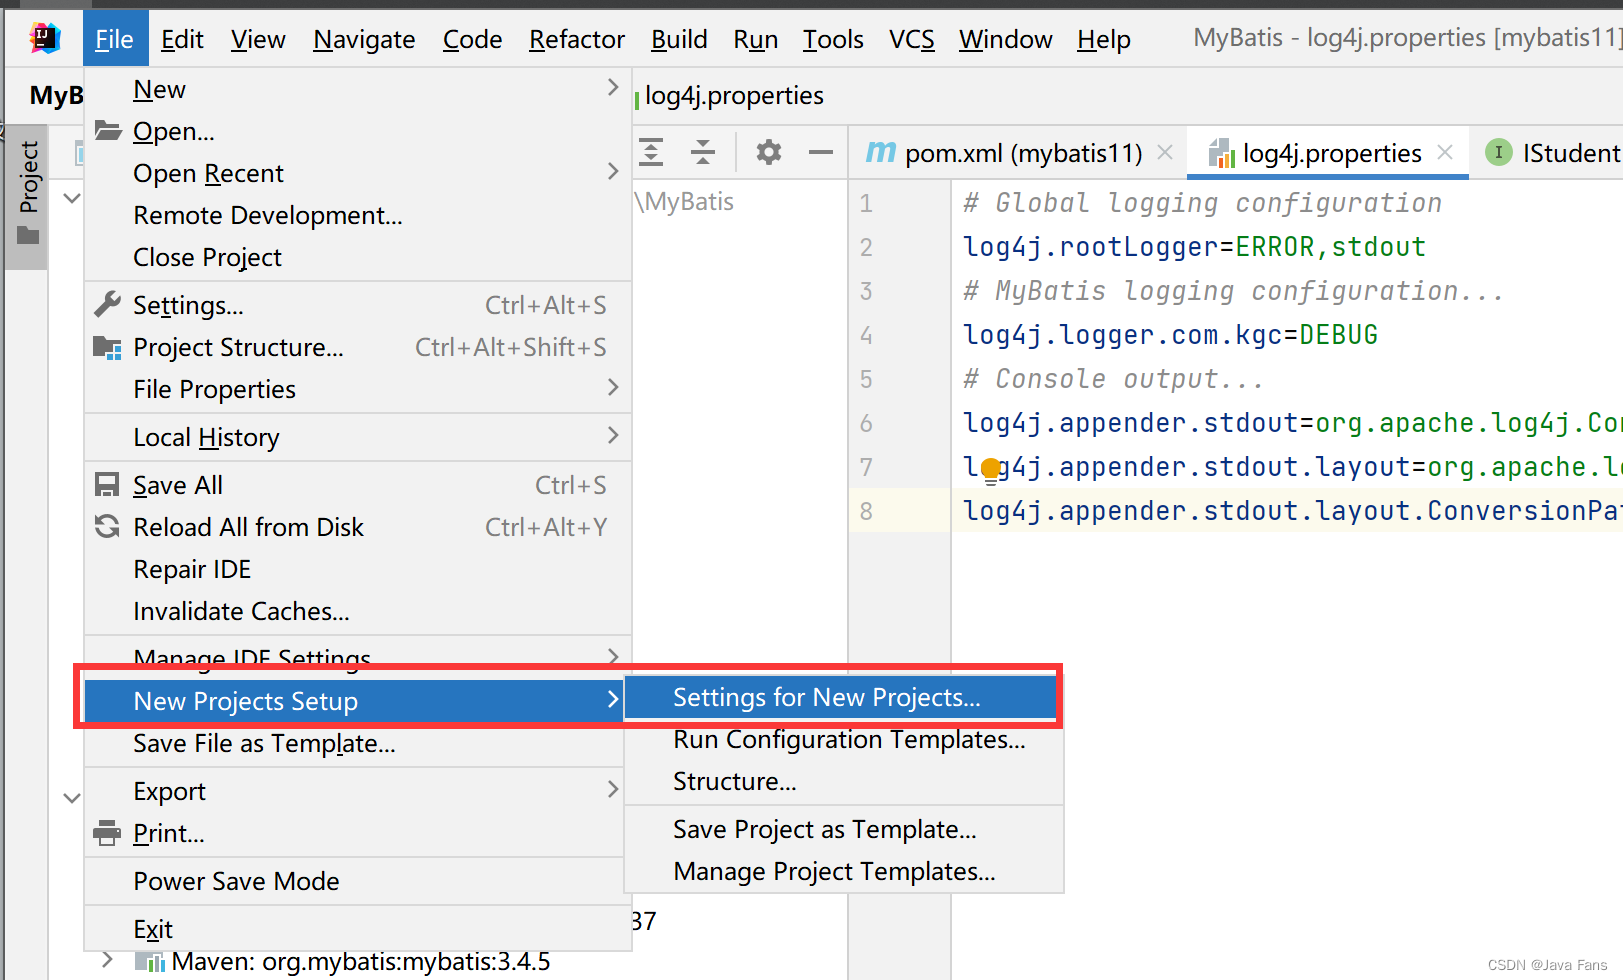This screenshot has width=1623, height=980.
Task: Close the log4j.properties editor tab
Action: coord(1445,152)
